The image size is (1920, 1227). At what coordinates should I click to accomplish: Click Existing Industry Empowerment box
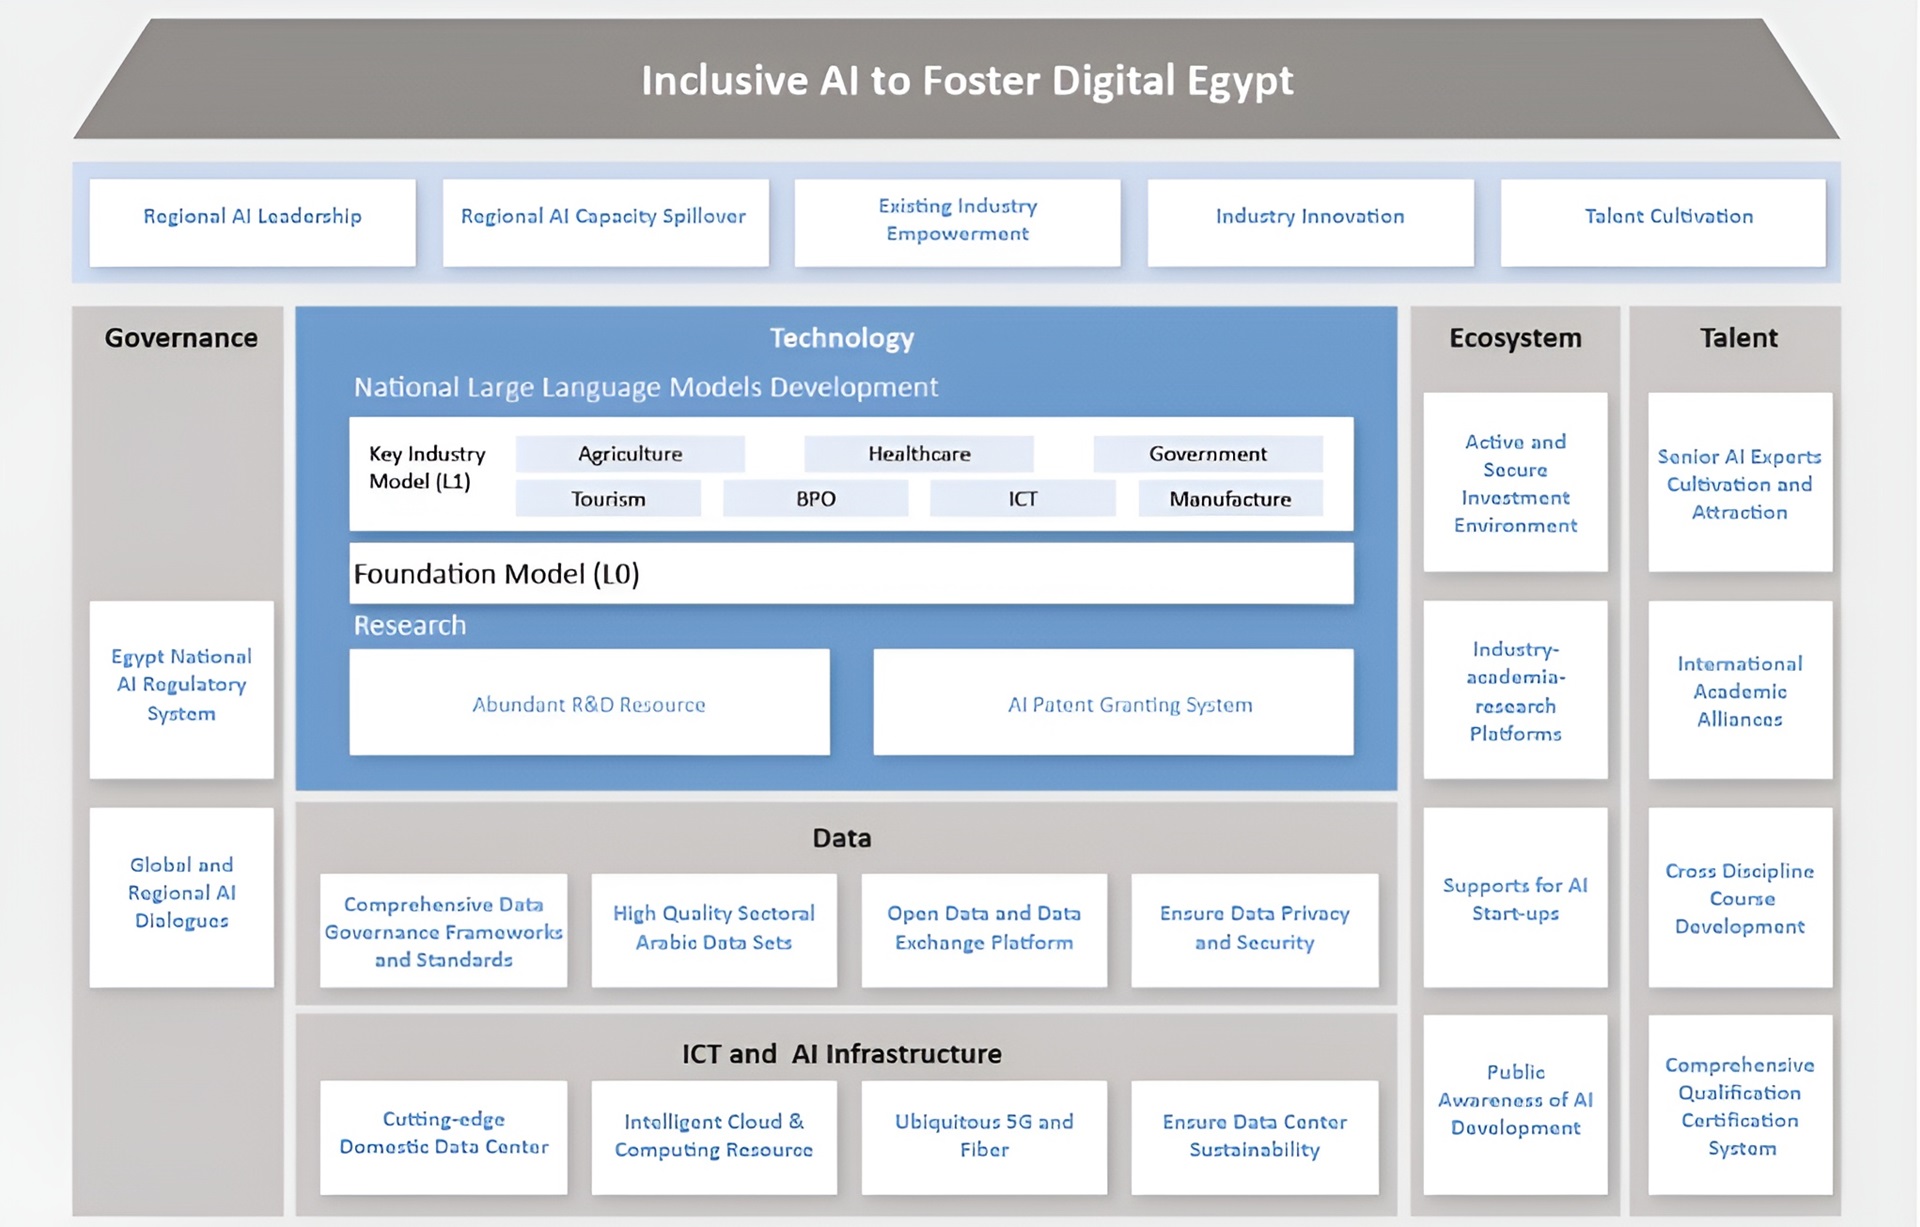point(957,221)
